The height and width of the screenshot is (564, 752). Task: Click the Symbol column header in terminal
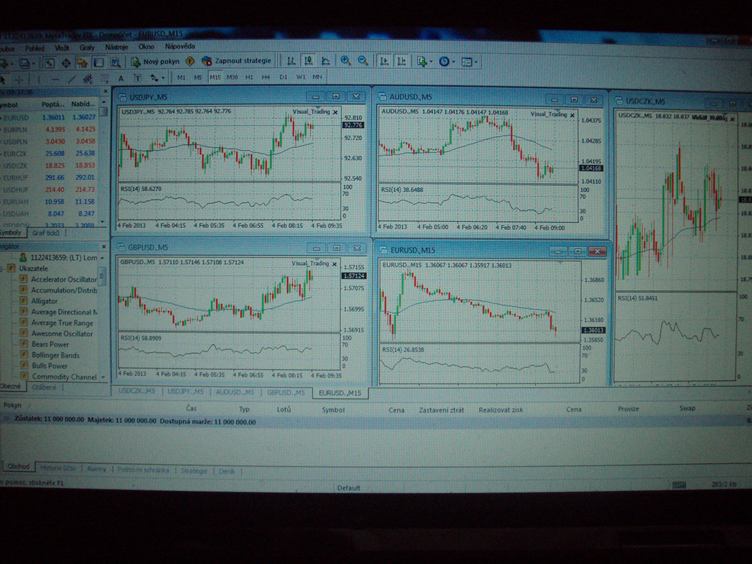333,410
